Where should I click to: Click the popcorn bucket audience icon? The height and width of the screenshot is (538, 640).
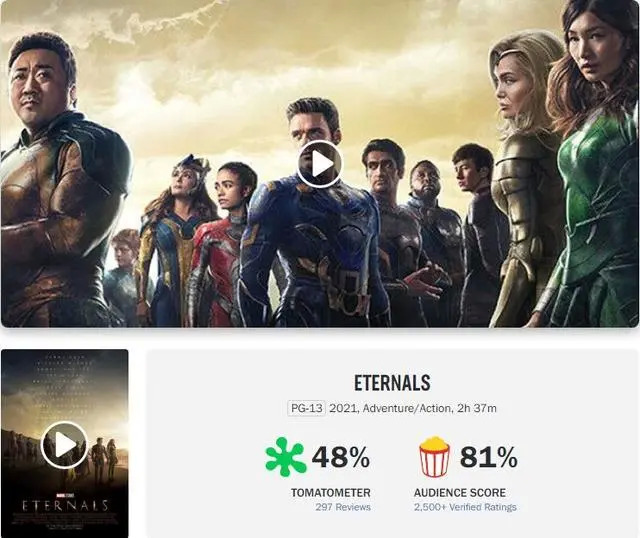[x=435, y=457]
